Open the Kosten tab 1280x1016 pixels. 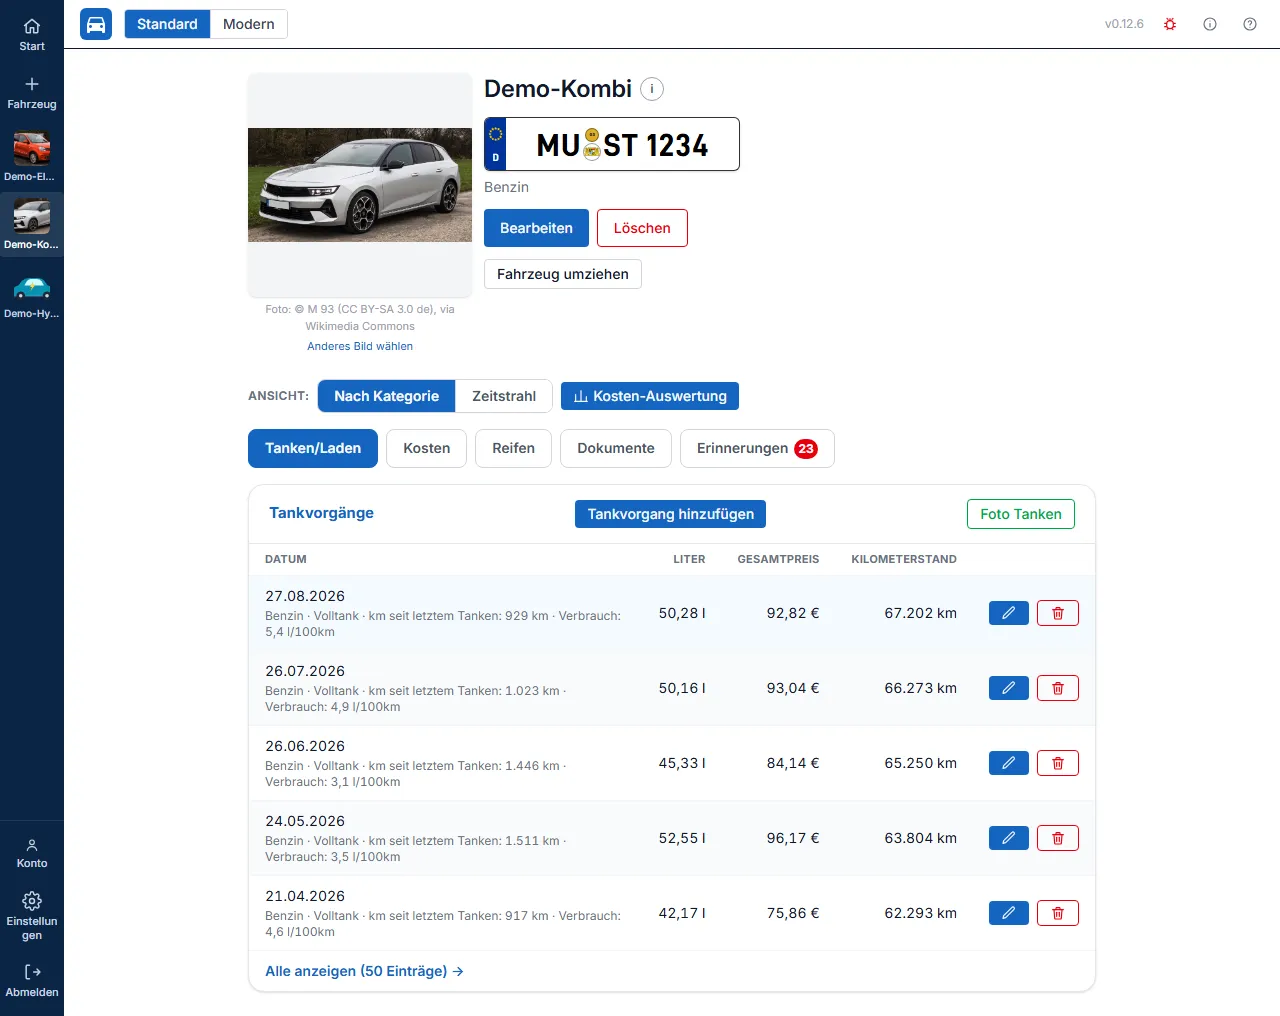[427, 448]
